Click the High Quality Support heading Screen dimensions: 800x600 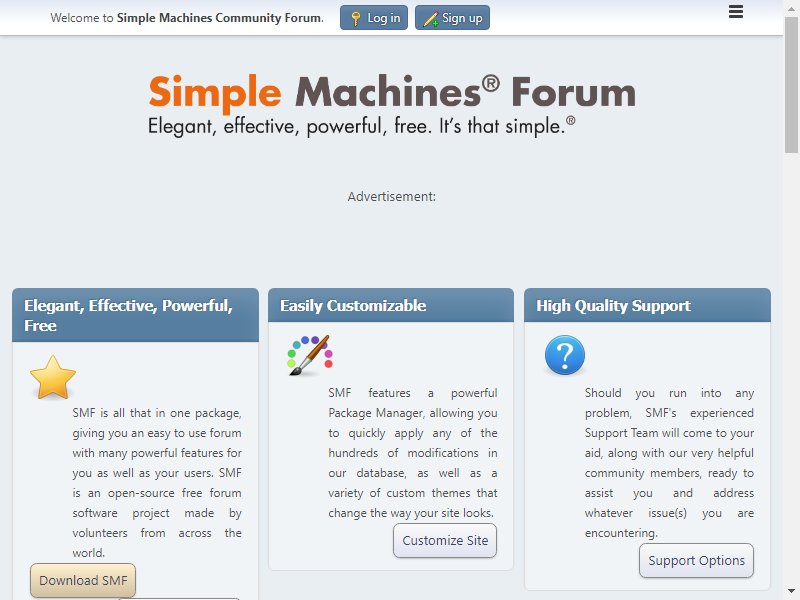point(613,306)
